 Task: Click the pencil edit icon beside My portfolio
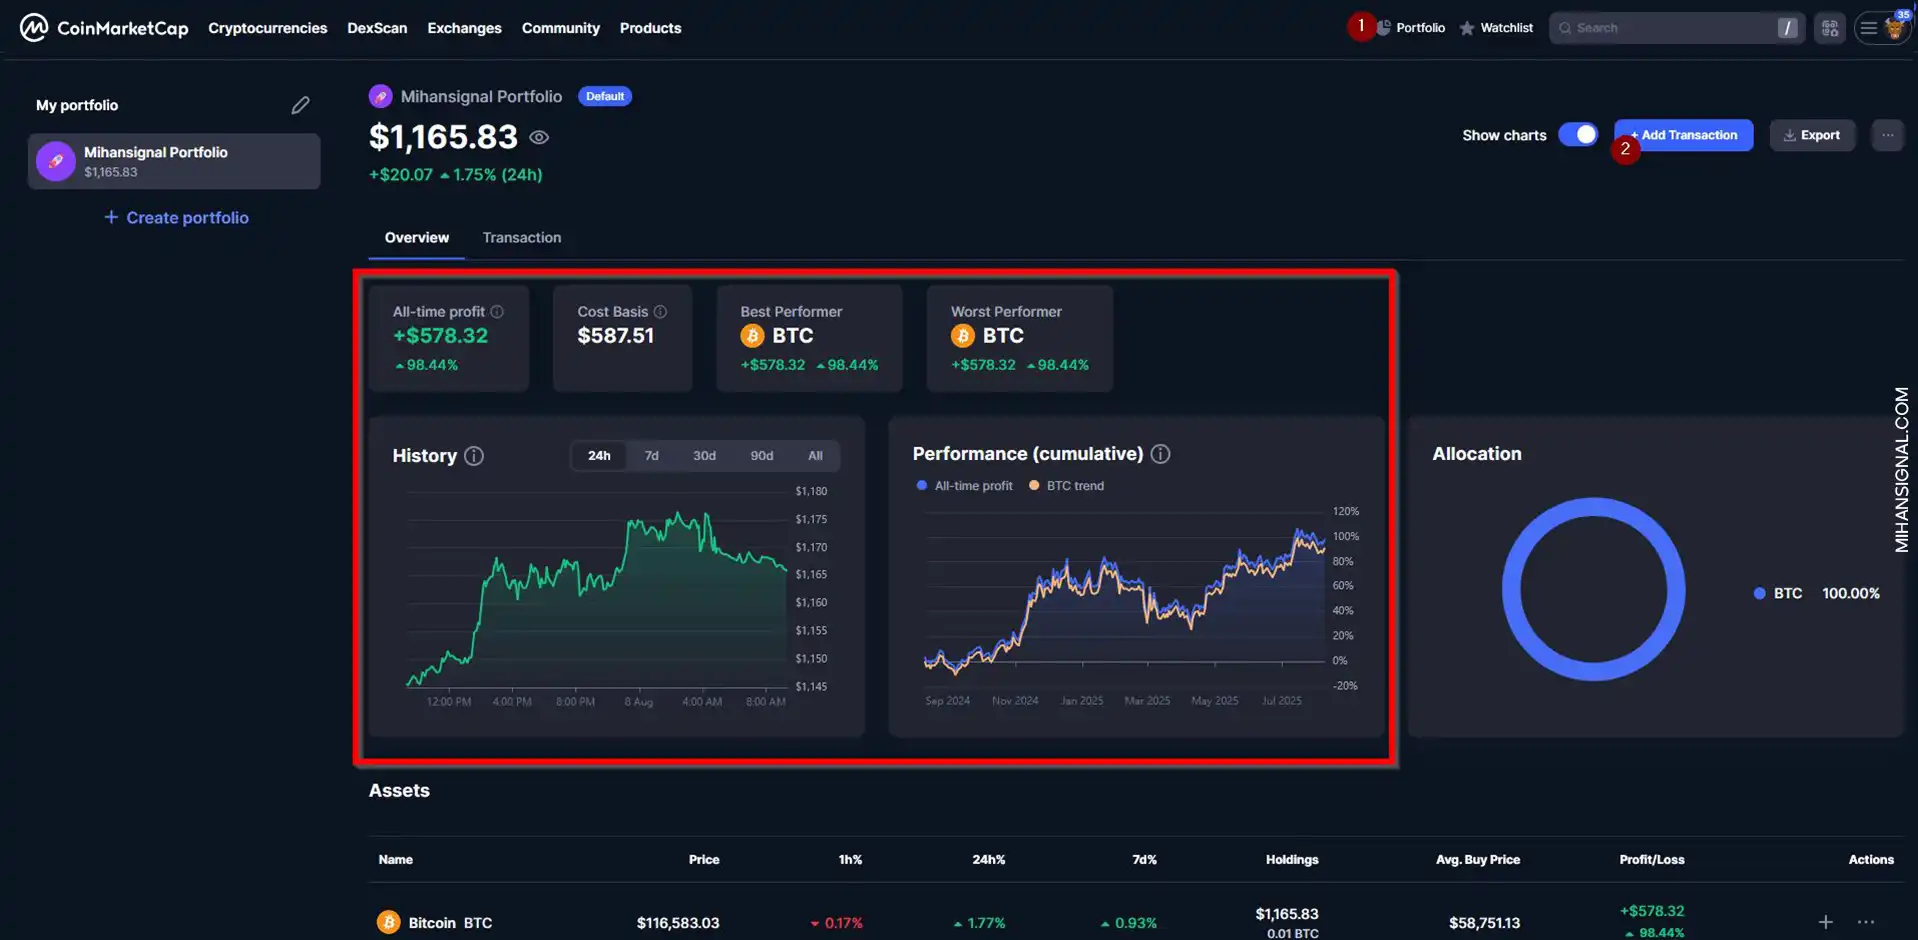tap(300, 105)
